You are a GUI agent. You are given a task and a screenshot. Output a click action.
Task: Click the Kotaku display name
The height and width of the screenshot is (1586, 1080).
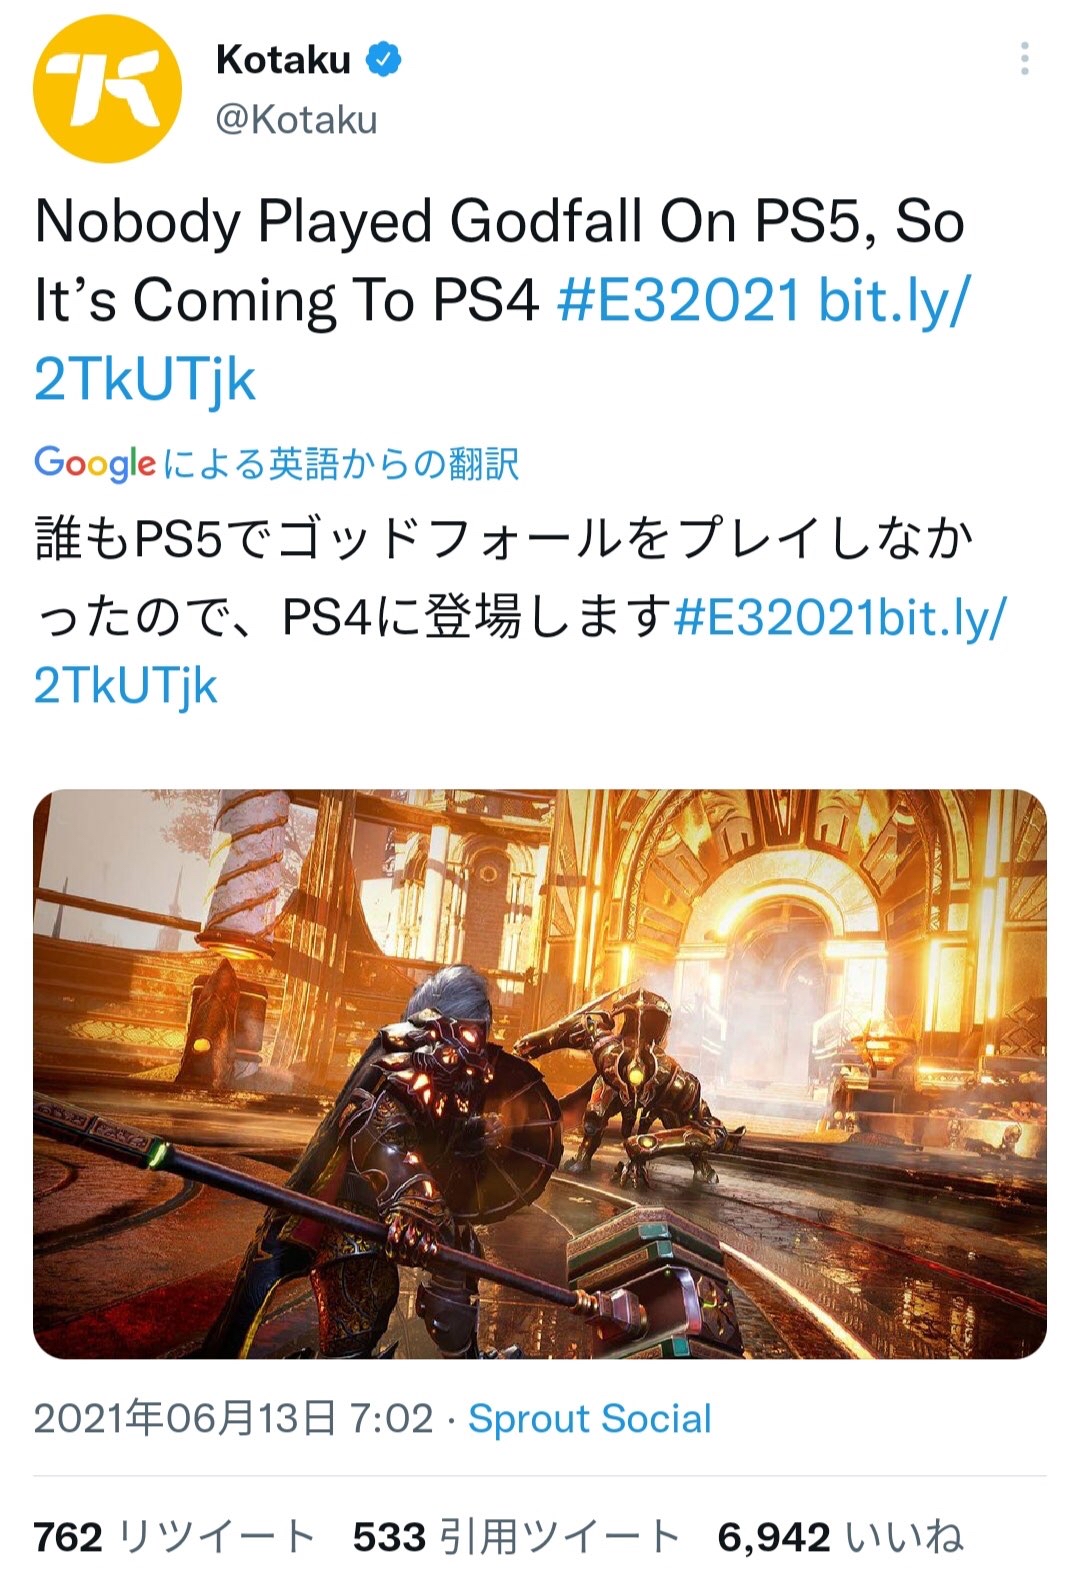pyautogui.click(x=283, y=60)
